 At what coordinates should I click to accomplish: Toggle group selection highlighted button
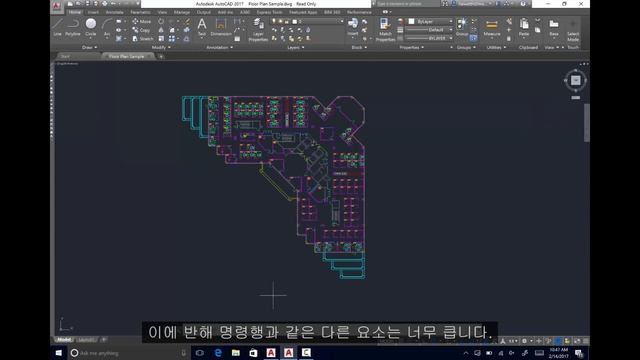pos(473,38)
